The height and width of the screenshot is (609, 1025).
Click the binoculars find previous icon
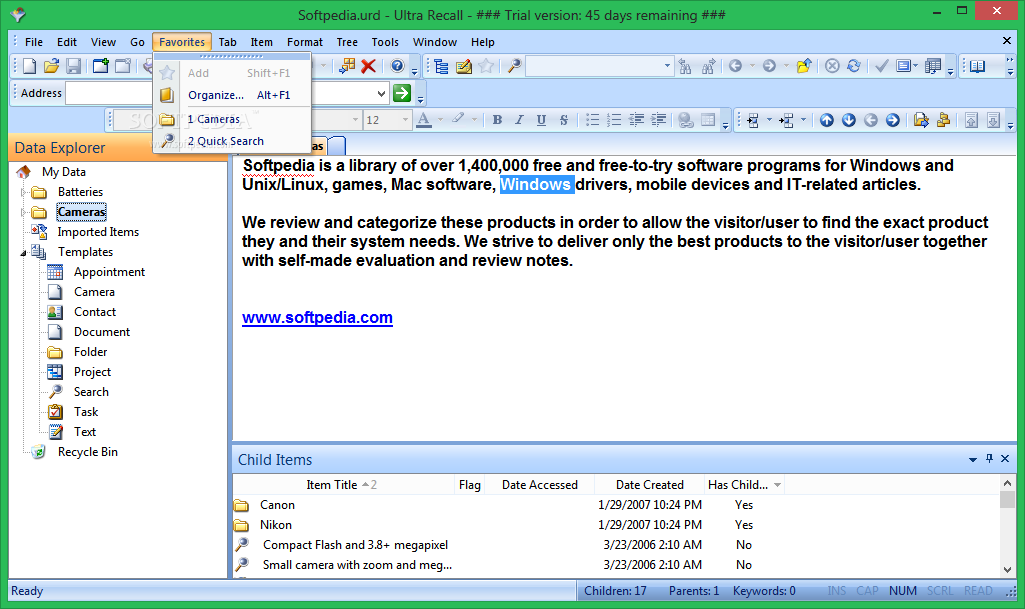[685, 66]
